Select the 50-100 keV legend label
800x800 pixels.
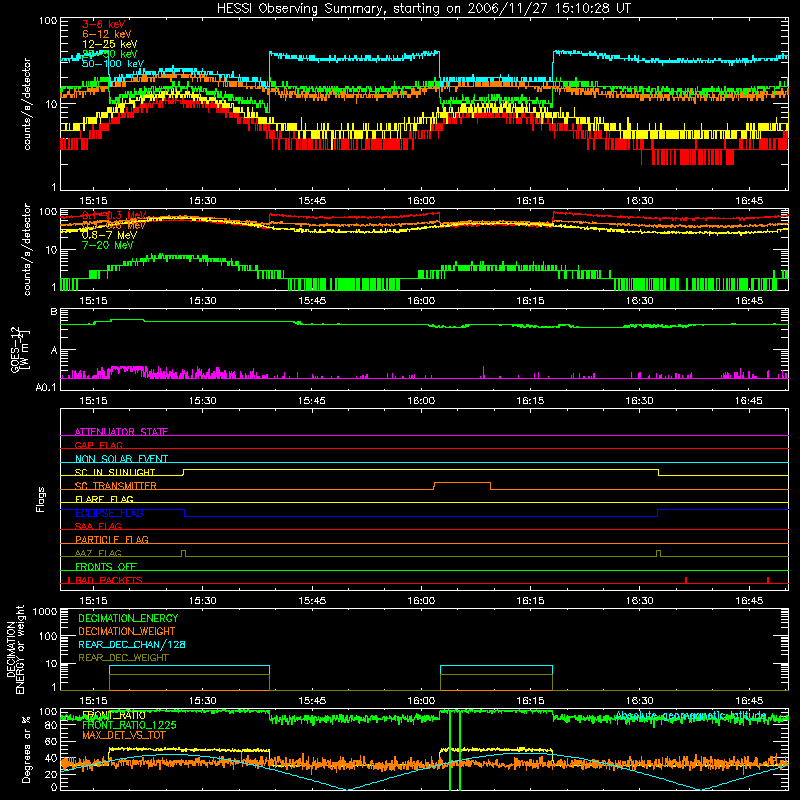(113, 64)
